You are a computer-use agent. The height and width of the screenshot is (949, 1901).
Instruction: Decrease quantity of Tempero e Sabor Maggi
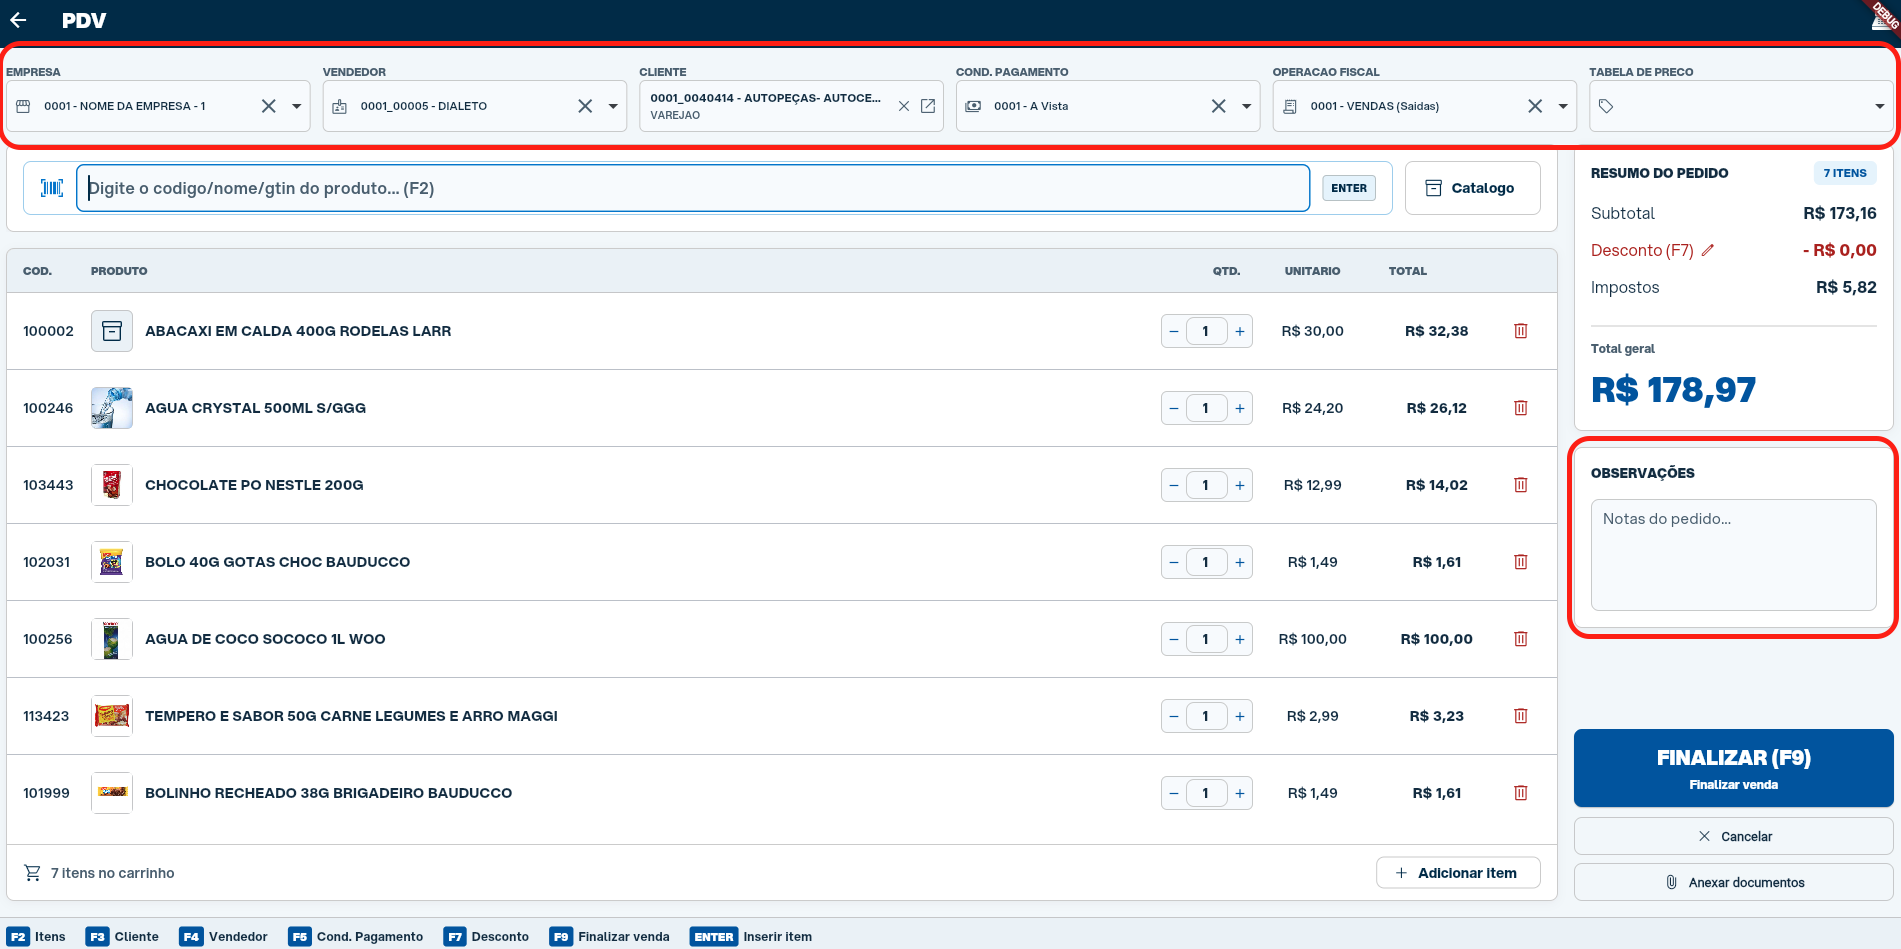pyautogui.click(x=1174, y=716)
